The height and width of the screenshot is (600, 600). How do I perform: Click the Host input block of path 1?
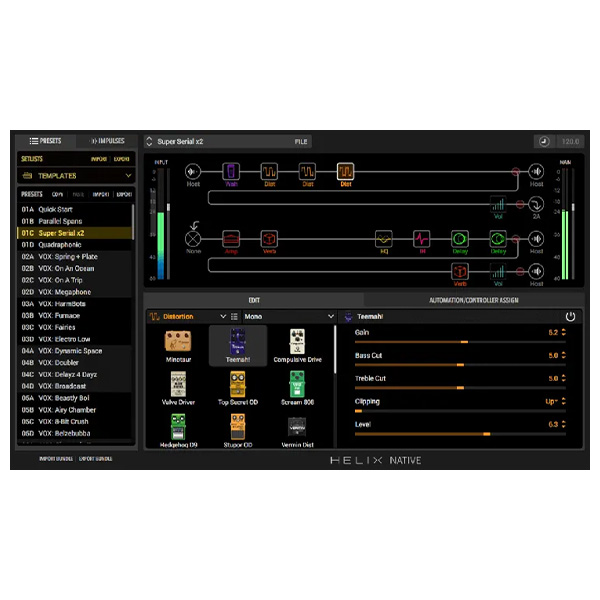(193, 171)
